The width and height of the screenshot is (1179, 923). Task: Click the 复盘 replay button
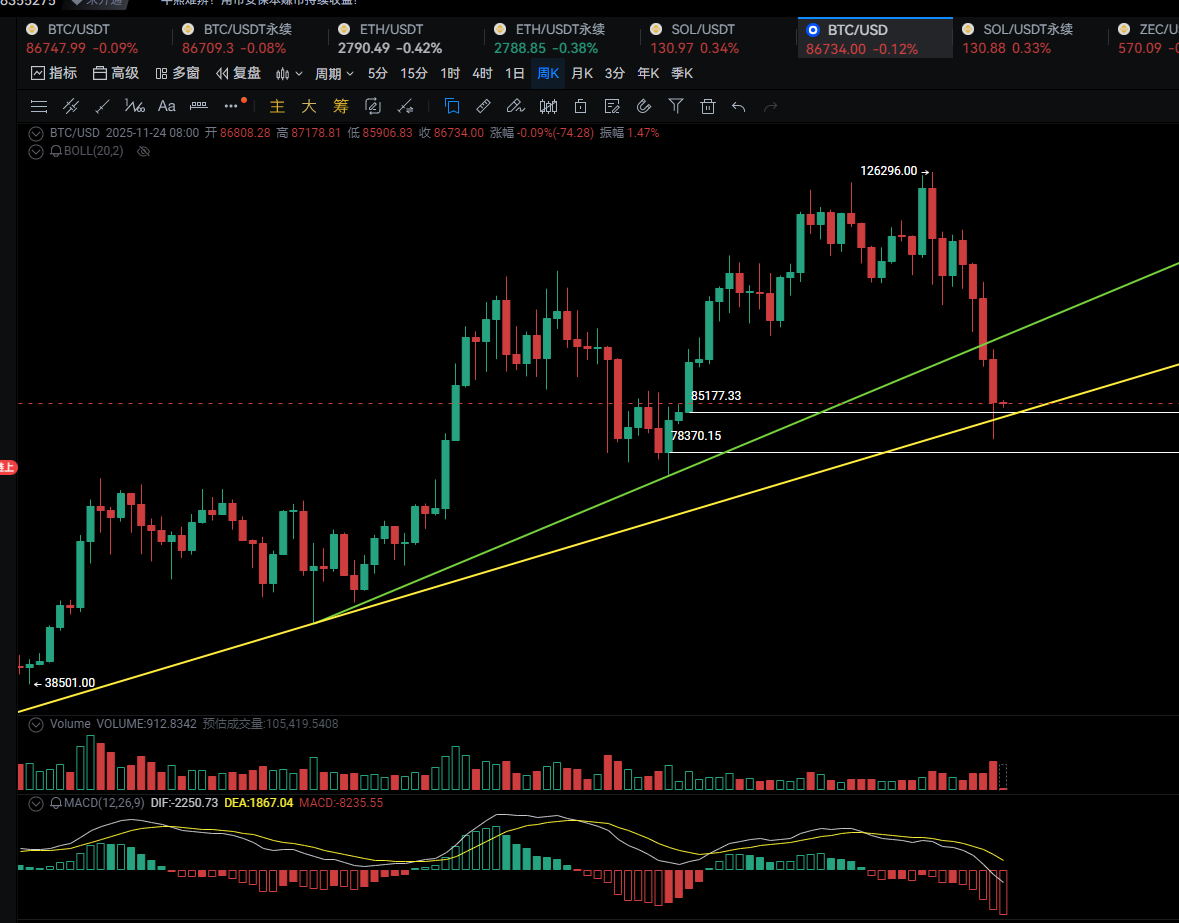coord(238,73)
